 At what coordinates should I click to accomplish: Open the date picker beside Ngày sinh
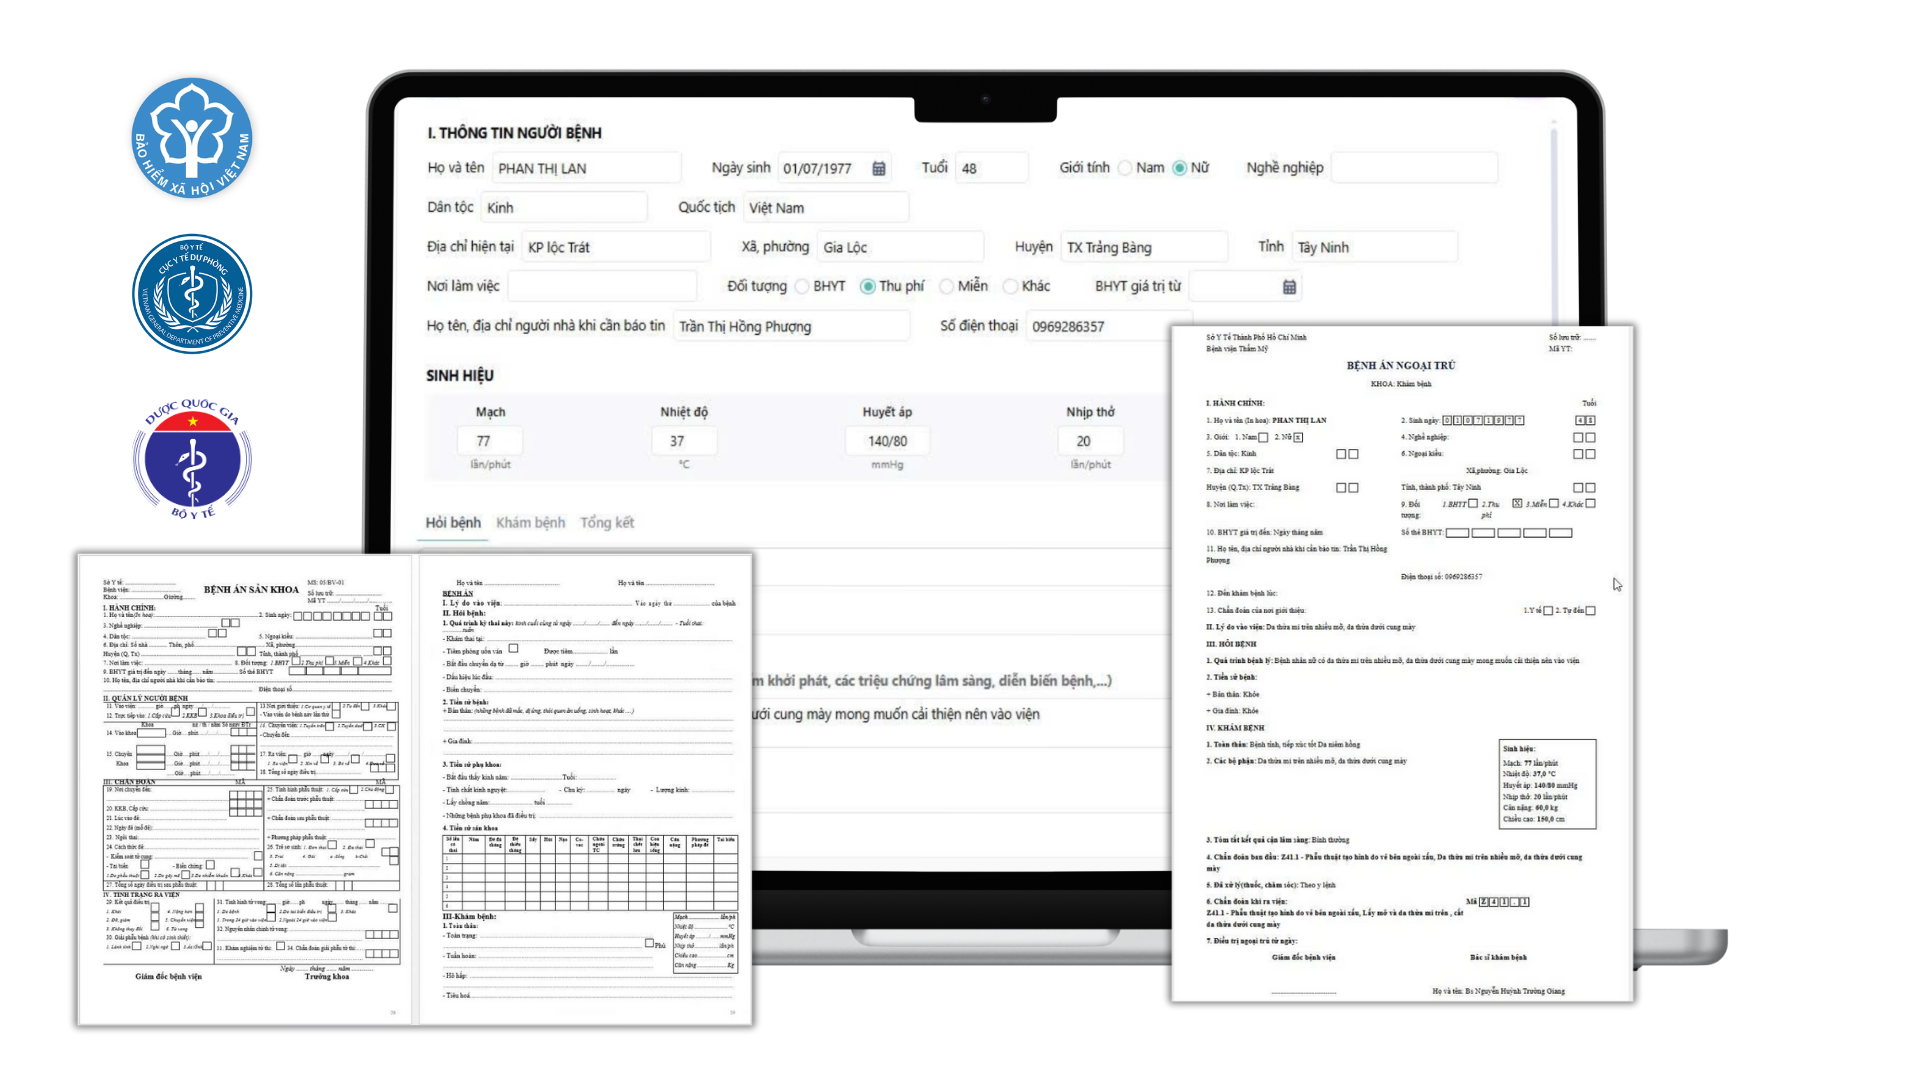(878, 167)
